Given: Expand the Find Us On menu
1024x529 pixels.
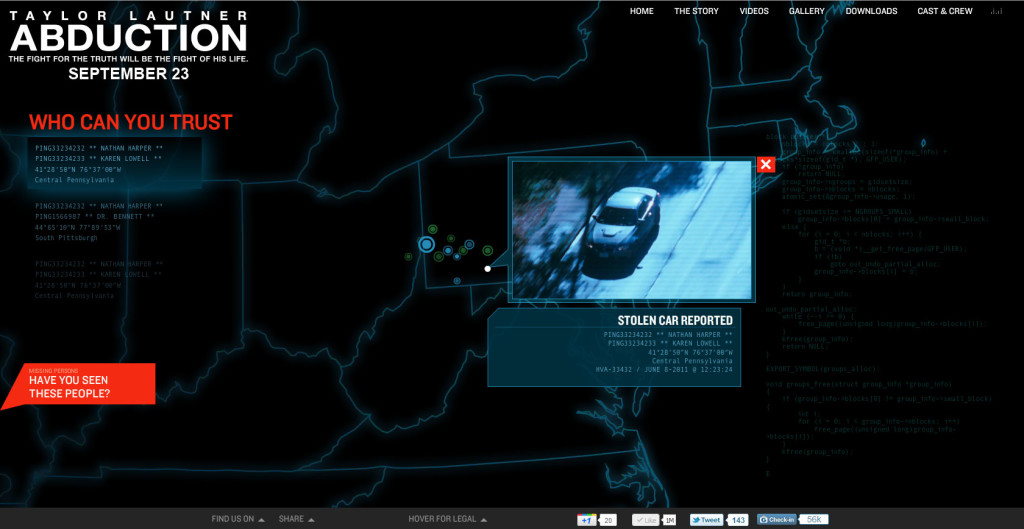Looking at the screenshot, I should click(238, 519).
